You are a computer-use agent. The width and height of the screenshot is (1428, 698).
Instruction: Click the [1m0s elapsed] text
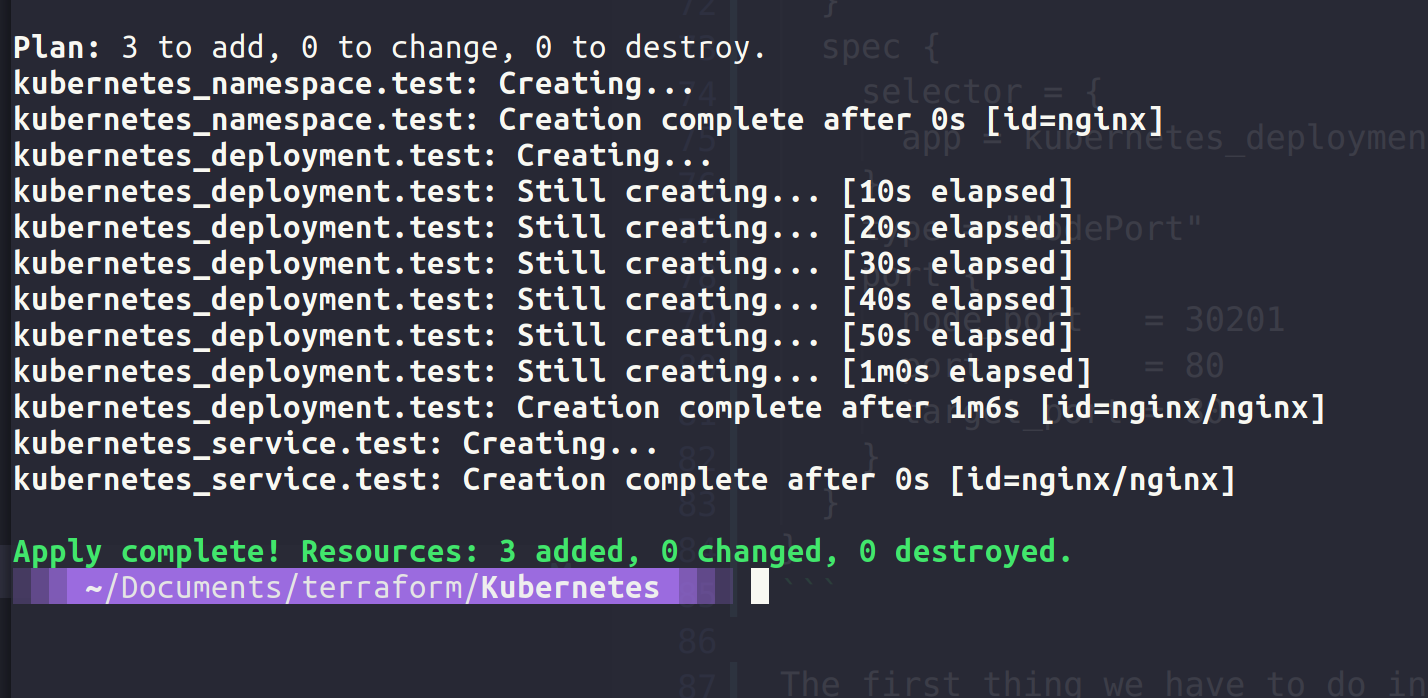(x=967, y=372)
